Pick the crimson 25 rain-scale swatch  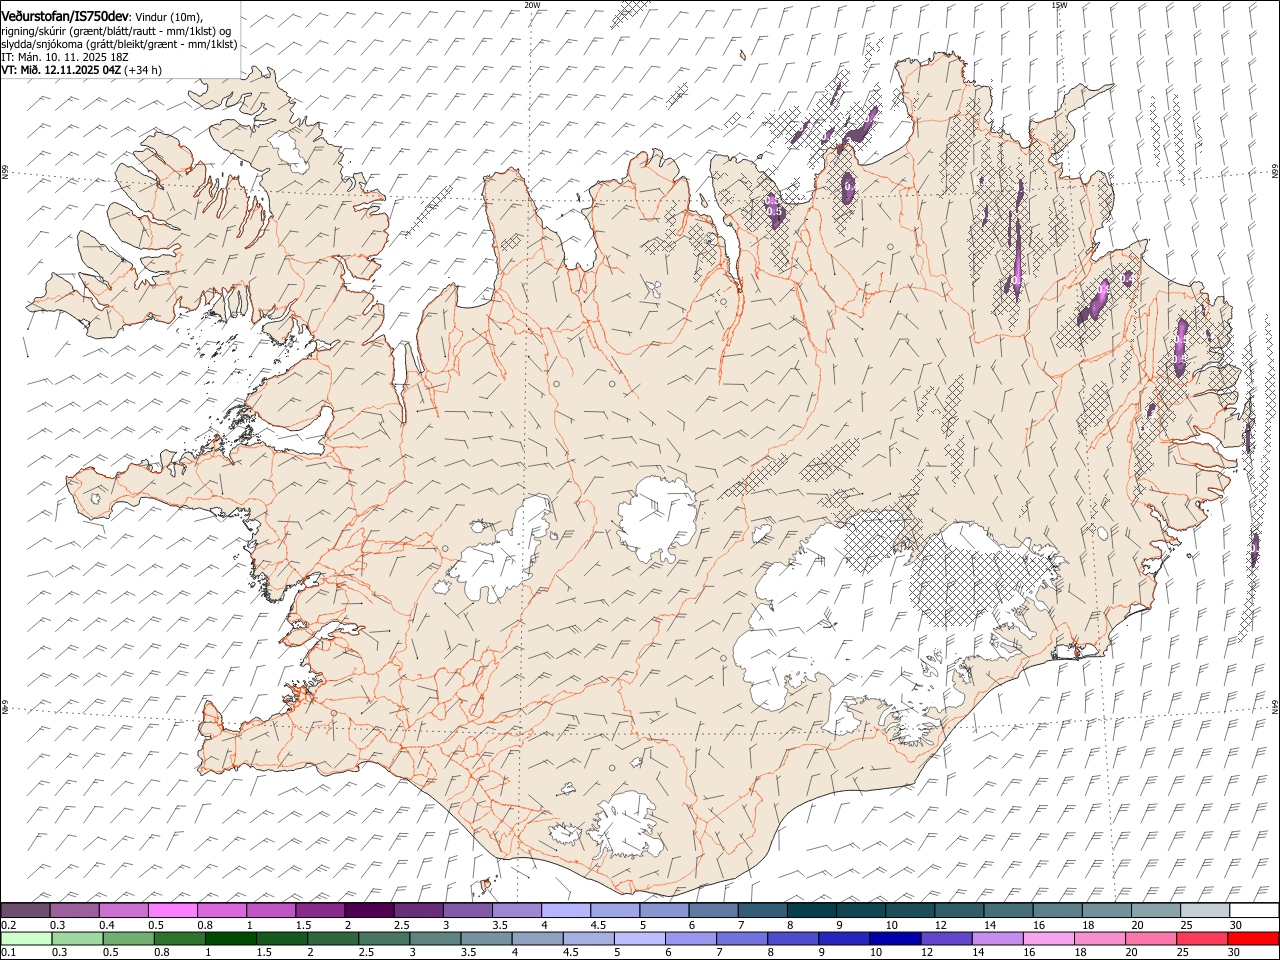pos(1201,938)
